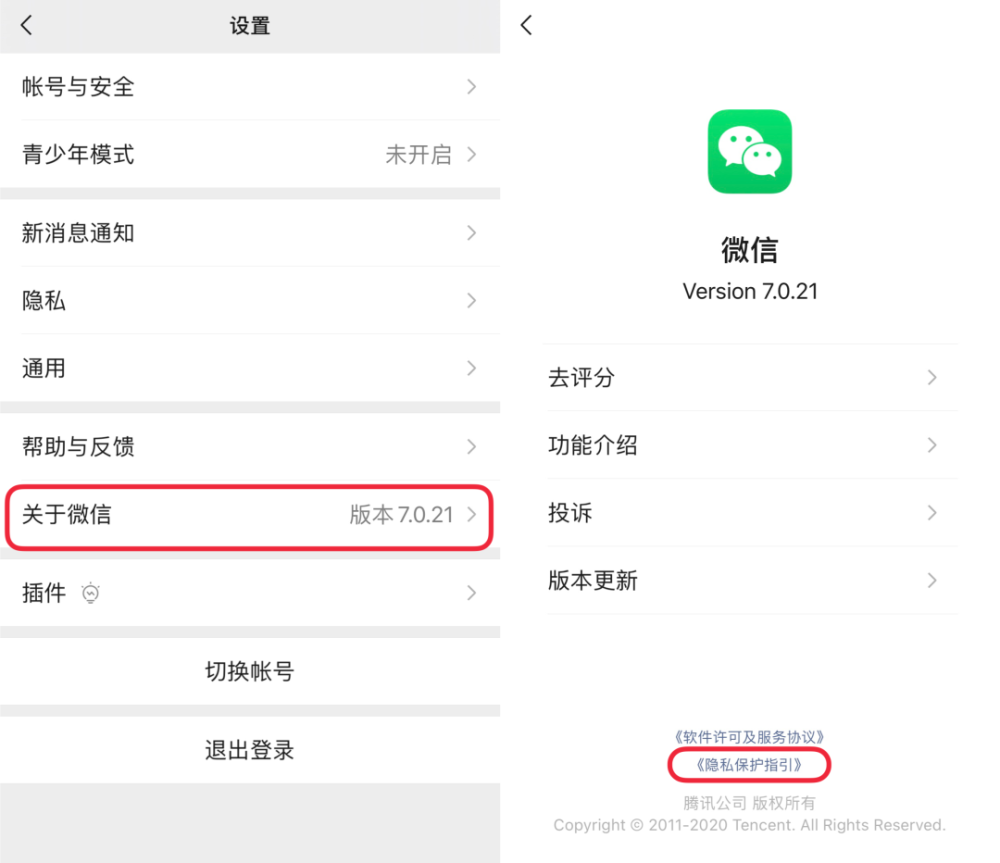Open 隐私 settings entry
Screen dimensions: 1000x863
coord(250,300)
